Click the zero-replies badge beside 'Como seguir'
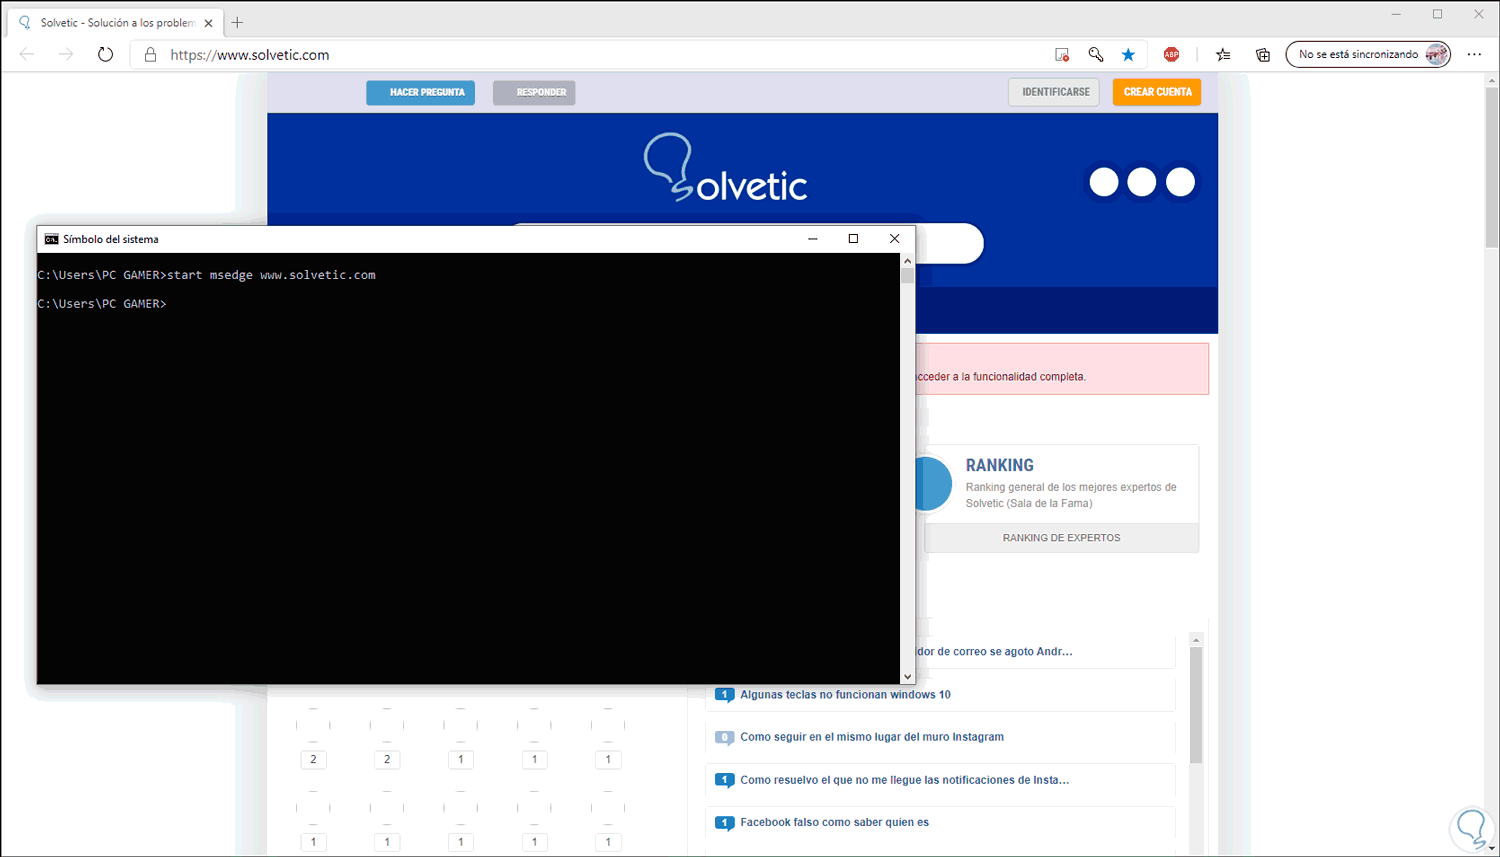 pos(725,738)
